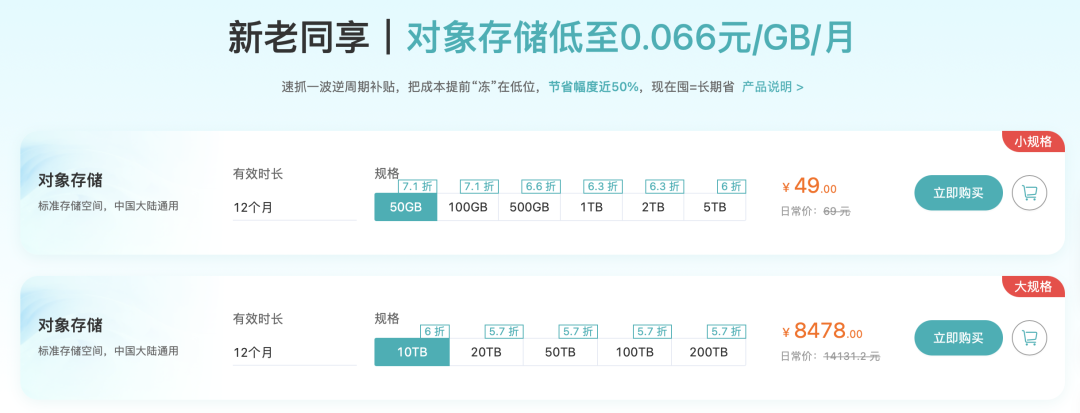Add large-spec object storage to cart

point(1029,338)
